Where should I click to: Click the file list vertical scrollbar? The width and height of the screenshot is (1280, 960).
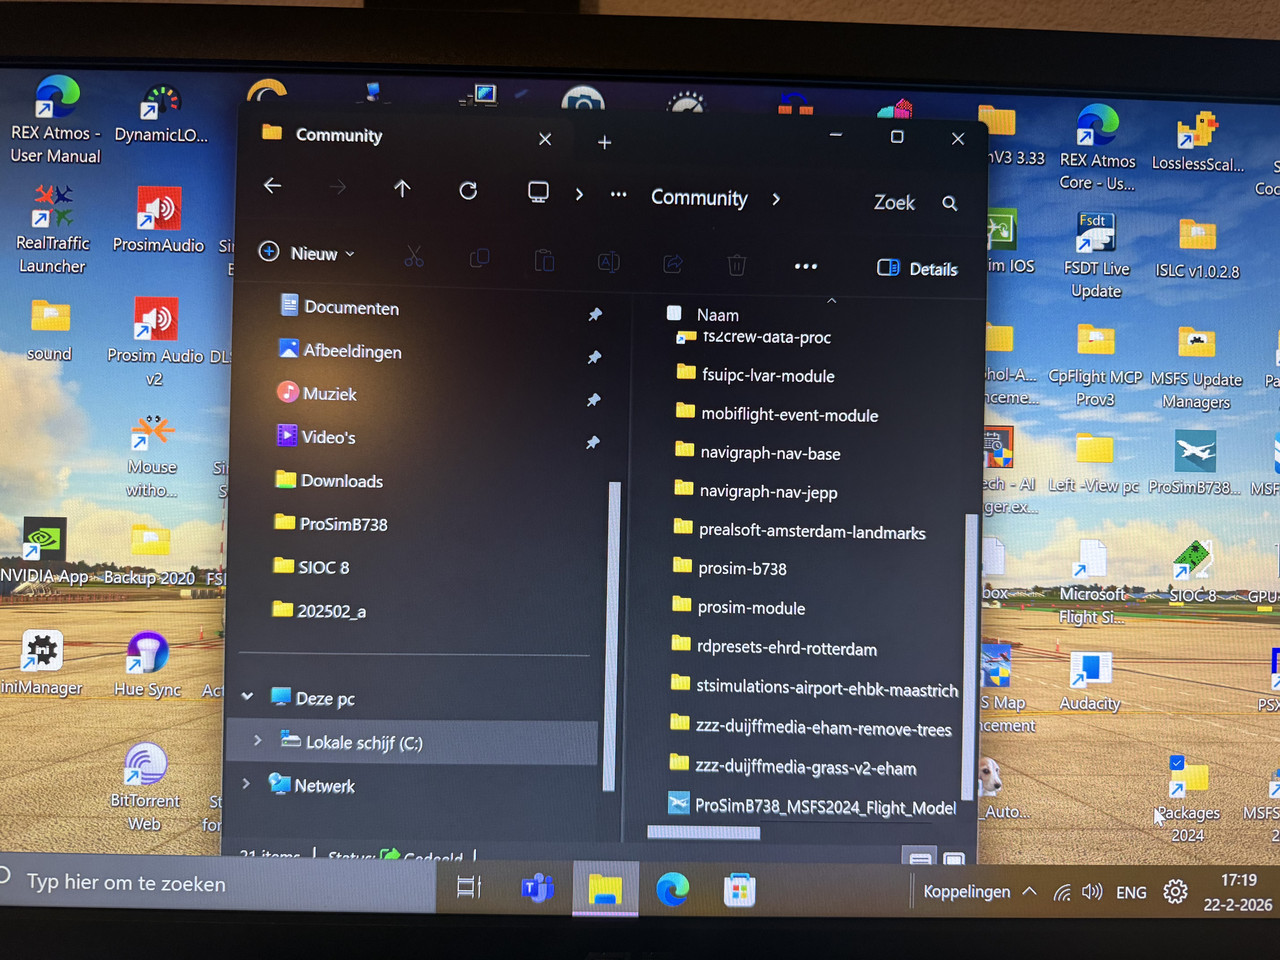click(x=968, y=655)
